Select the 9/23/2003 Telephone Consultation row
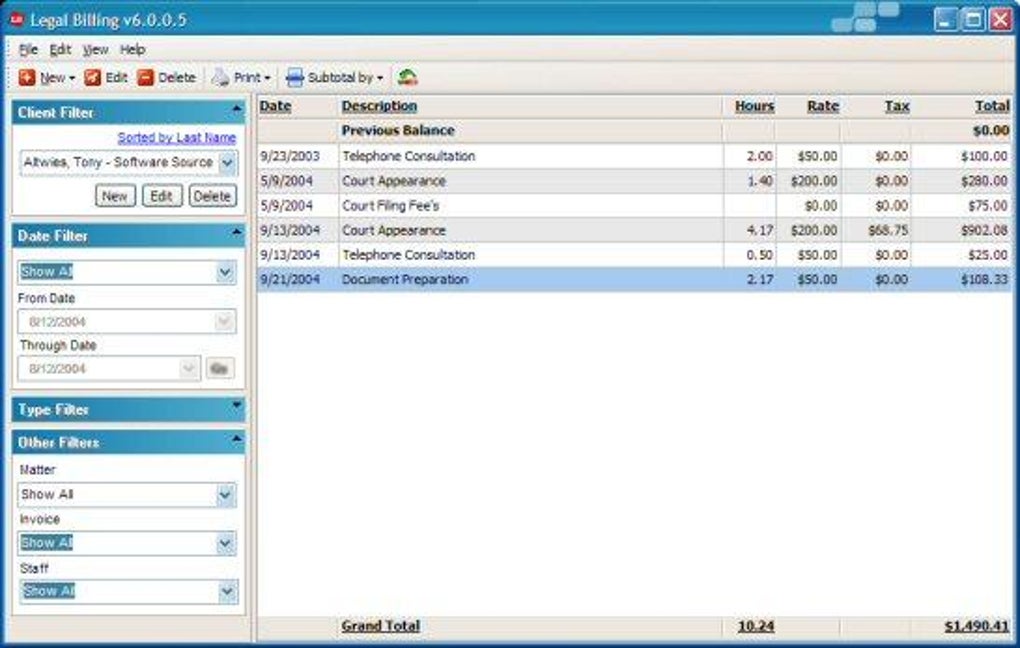The height and width of the screenshot is (648, 1020). coord(634,156)
